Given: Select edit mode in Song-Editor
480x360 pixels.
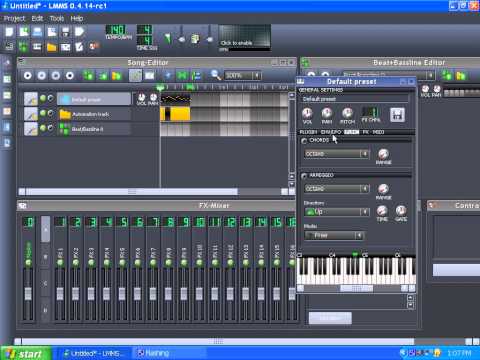Looking at the screenshot, I should click(x=150, y=76).
